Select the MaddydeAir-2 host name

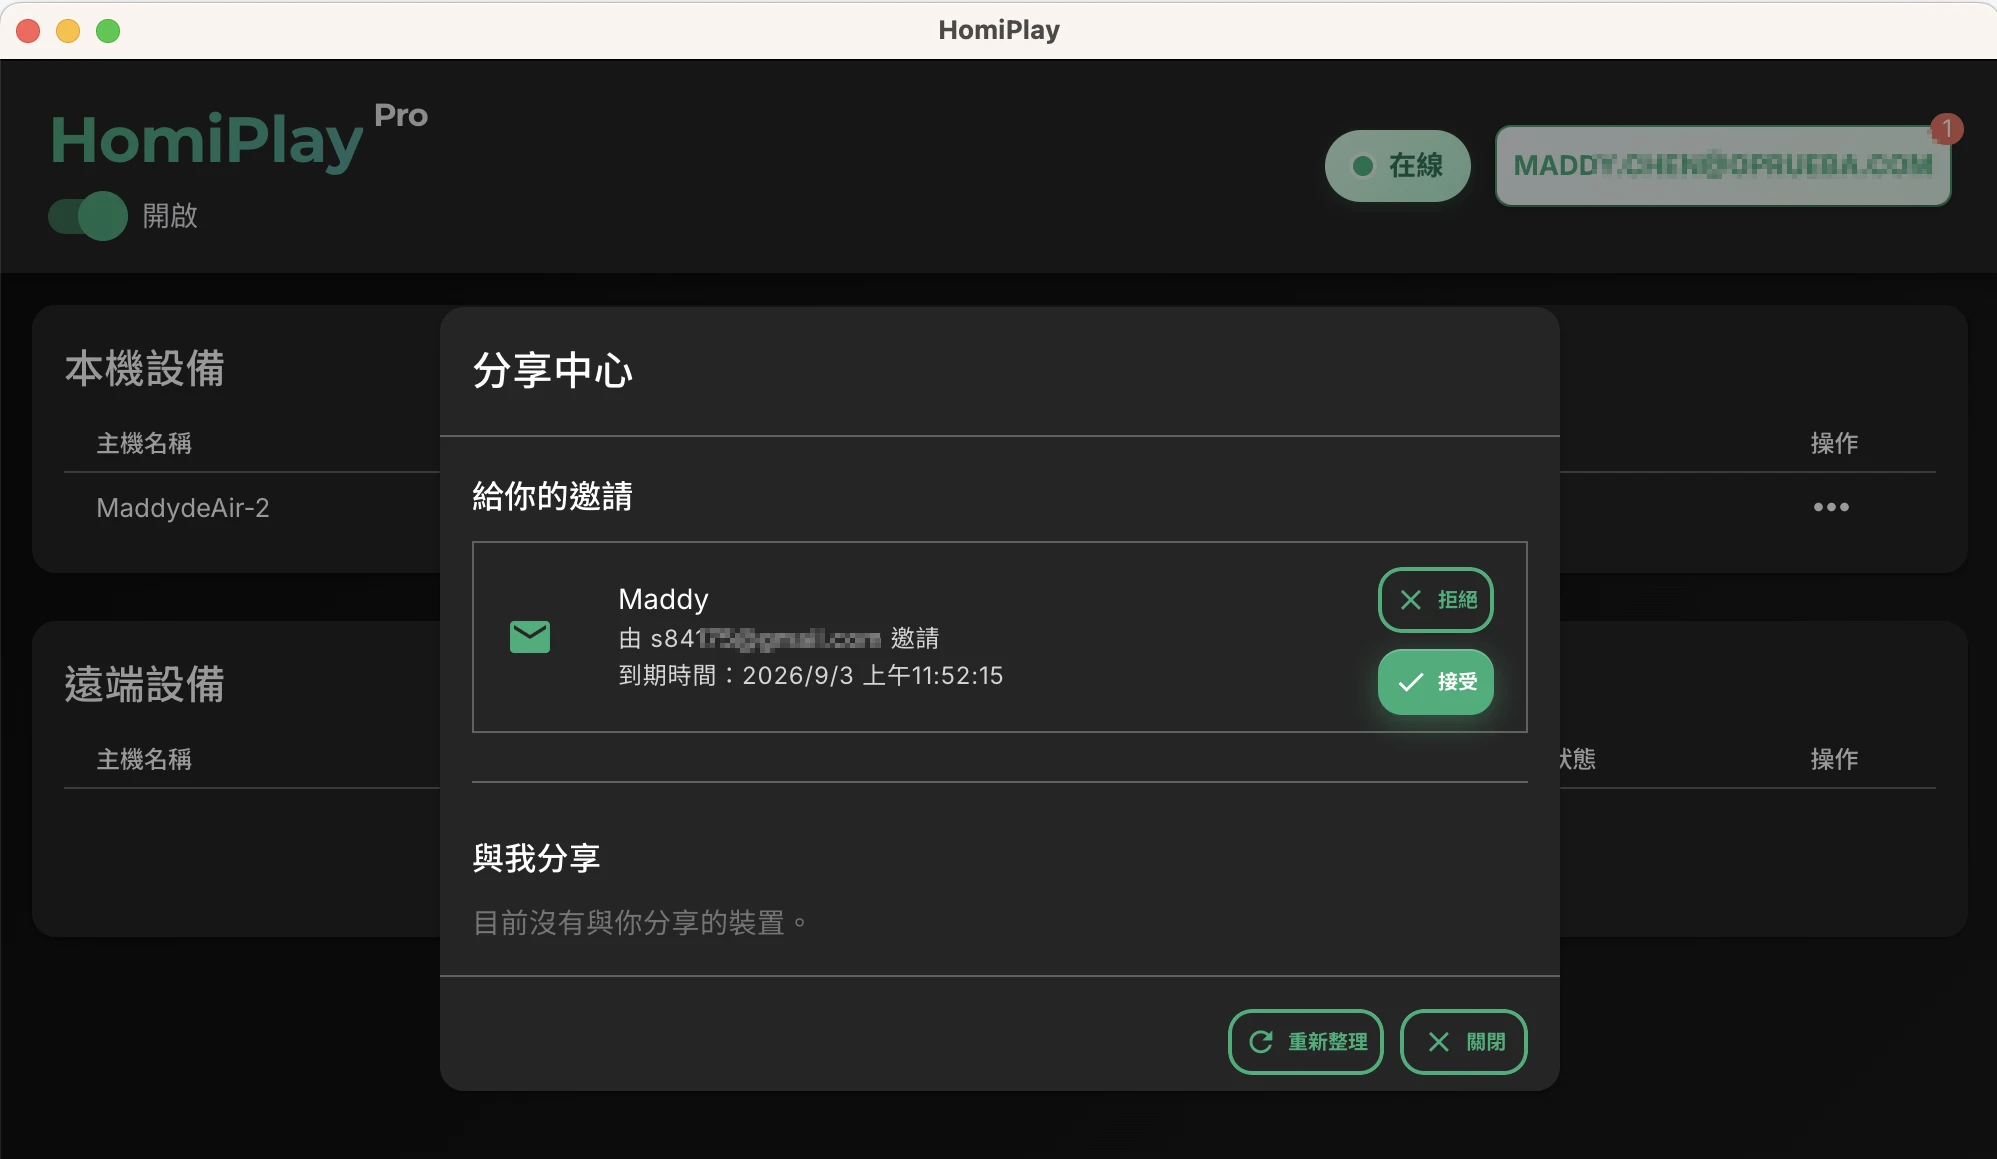pos(183,508)
